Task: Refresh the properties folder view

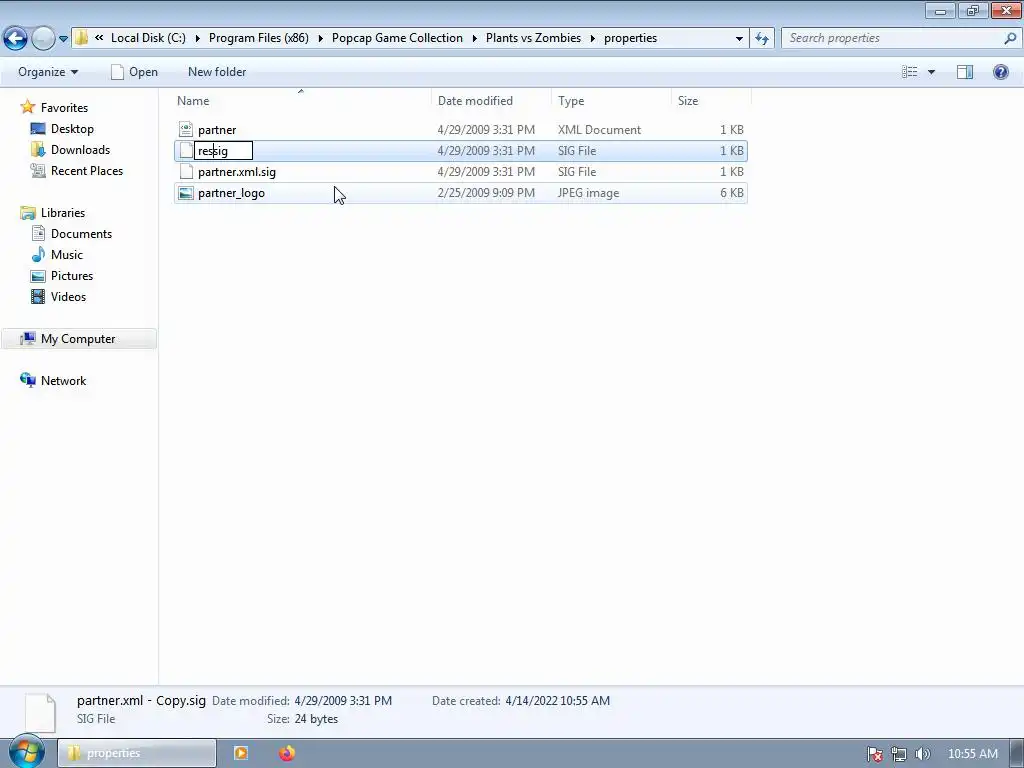Action: [x=762, y=38]
